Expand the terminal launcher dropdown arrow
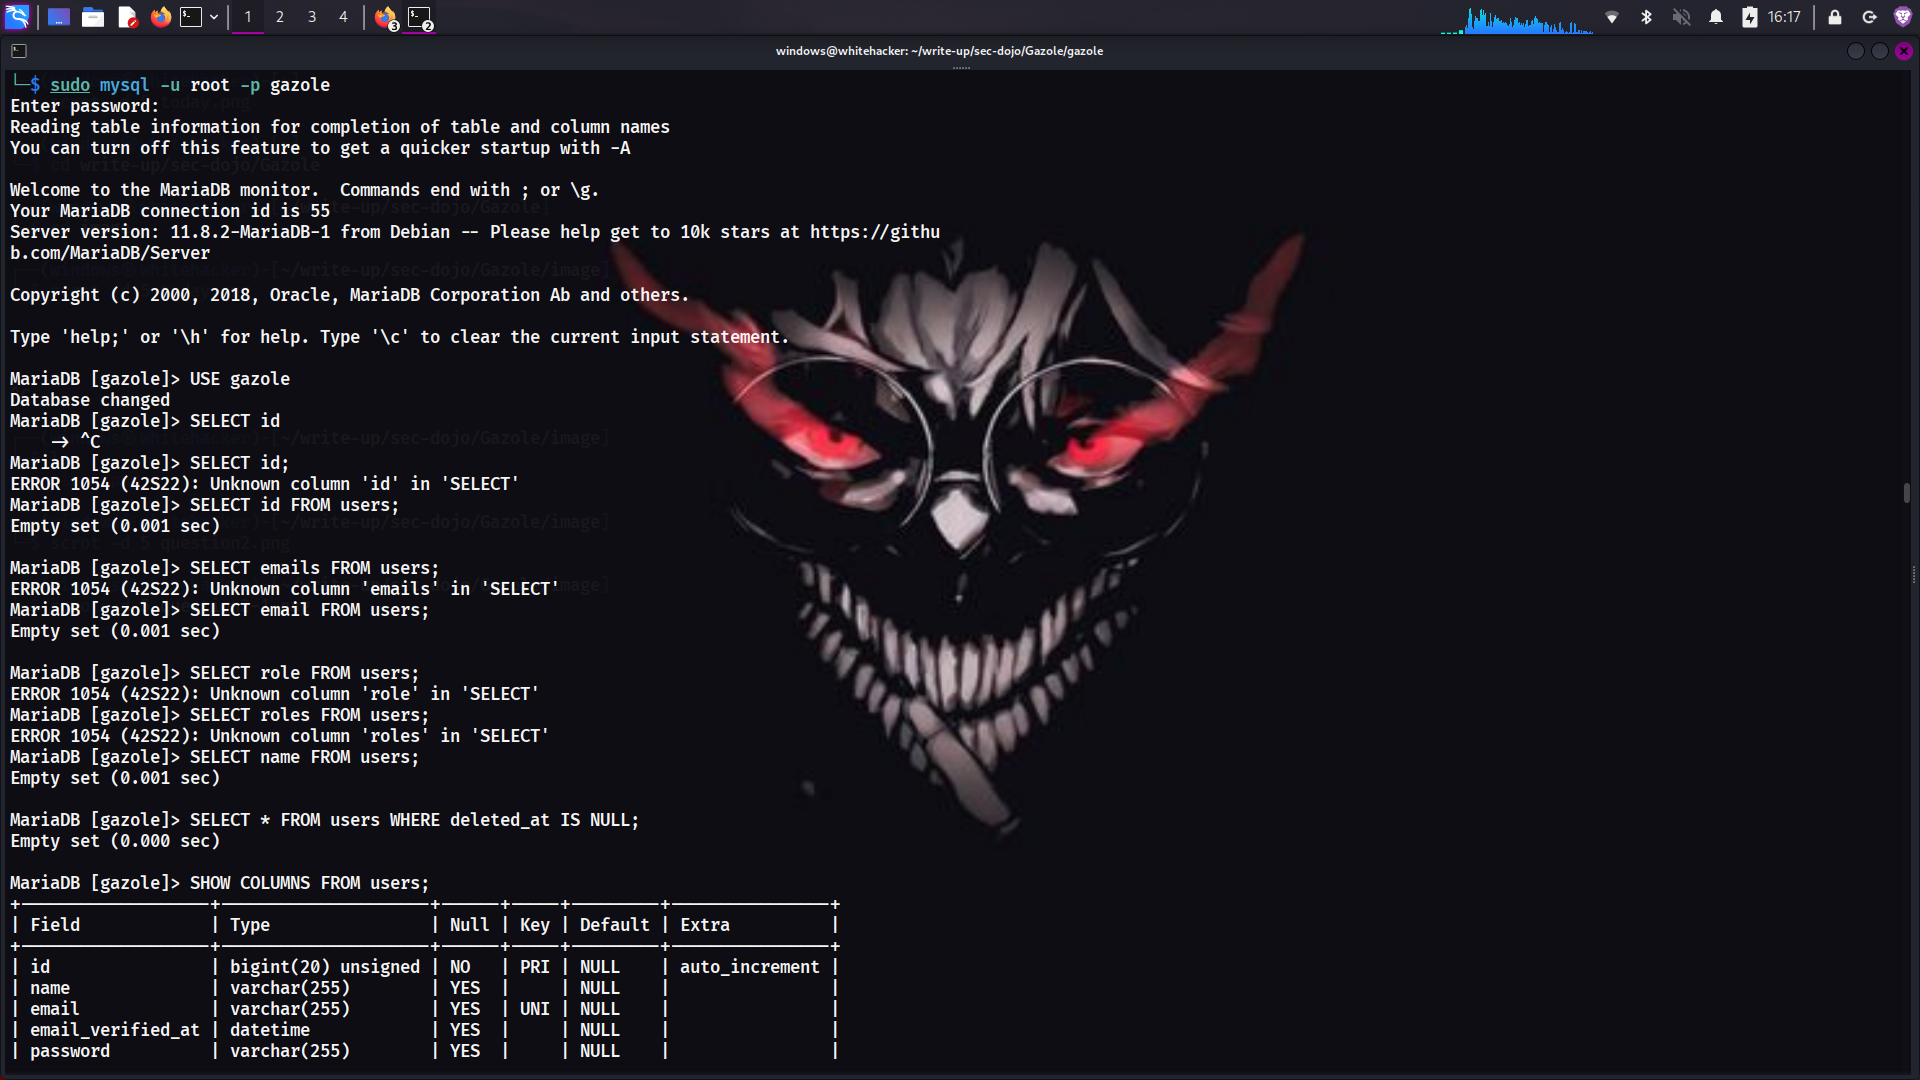Image resolution: width=1920 pixels, height=1080 pixels. [x=214, y=17]
